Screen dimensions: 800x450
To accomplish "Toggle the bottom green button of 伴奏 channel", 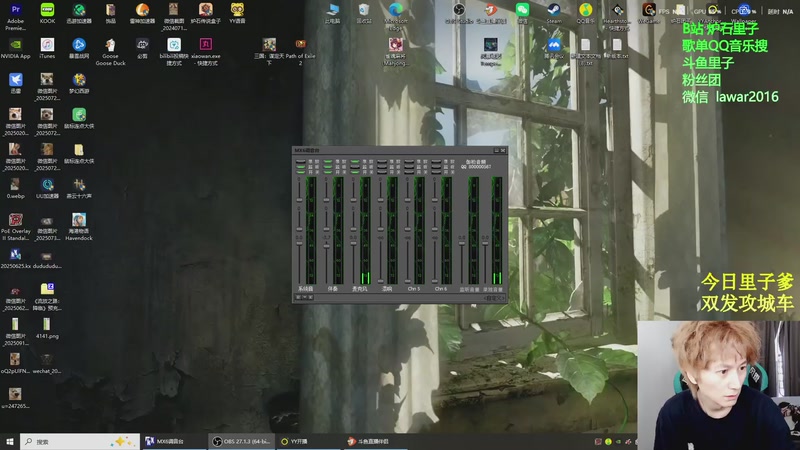I will tap(328, 171).
